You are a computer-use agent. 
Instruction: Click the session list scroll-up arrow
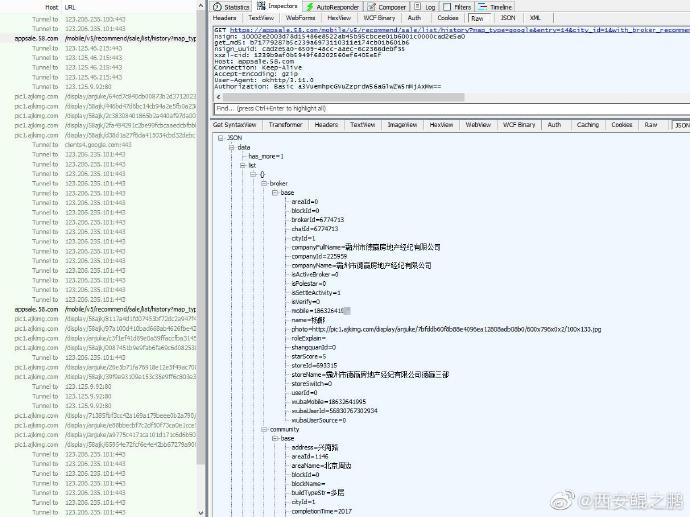201,6
